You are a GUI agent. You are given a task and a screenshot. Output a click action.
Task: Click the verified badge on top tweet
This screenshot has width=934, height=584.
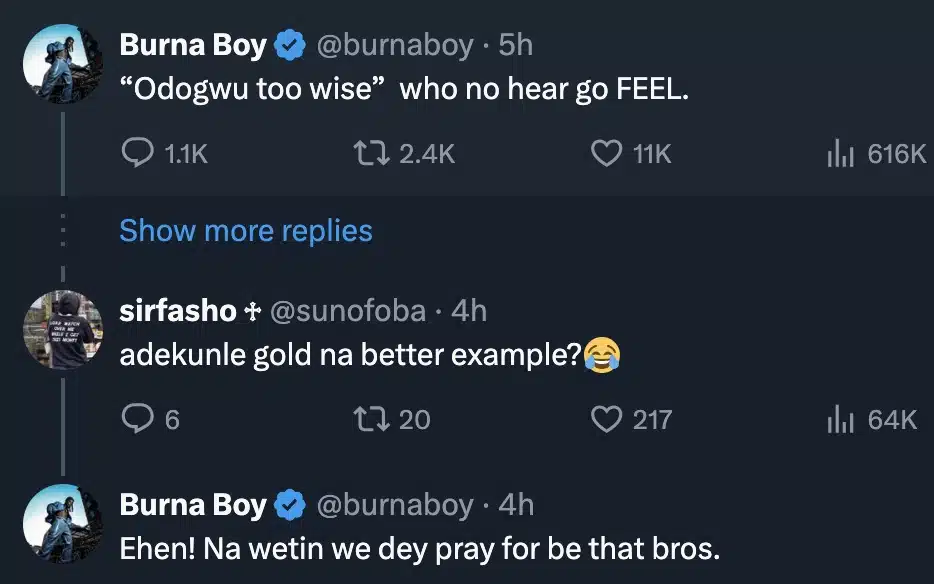point(291,45)
